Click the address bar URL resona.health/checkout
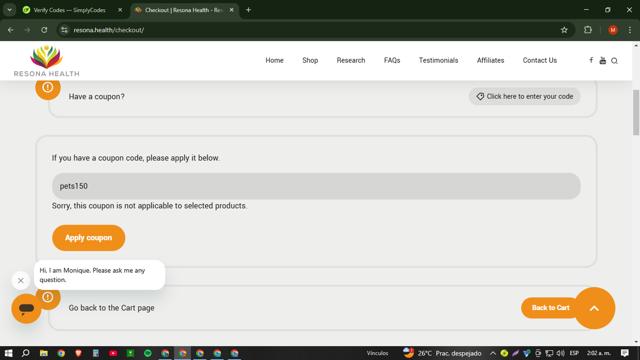640x360 pixels. click(x=109, y=30)
